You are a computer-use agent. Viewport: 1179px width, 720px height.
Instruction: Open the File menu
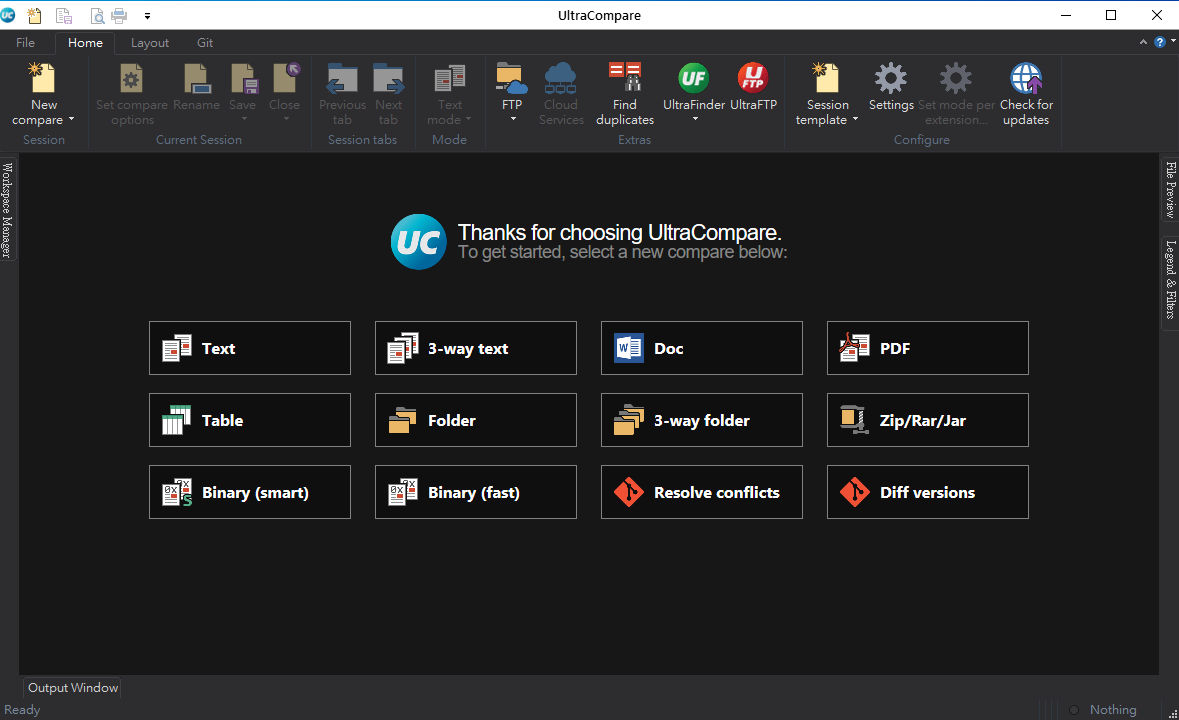pyautogui.click(x=25, y=43)
